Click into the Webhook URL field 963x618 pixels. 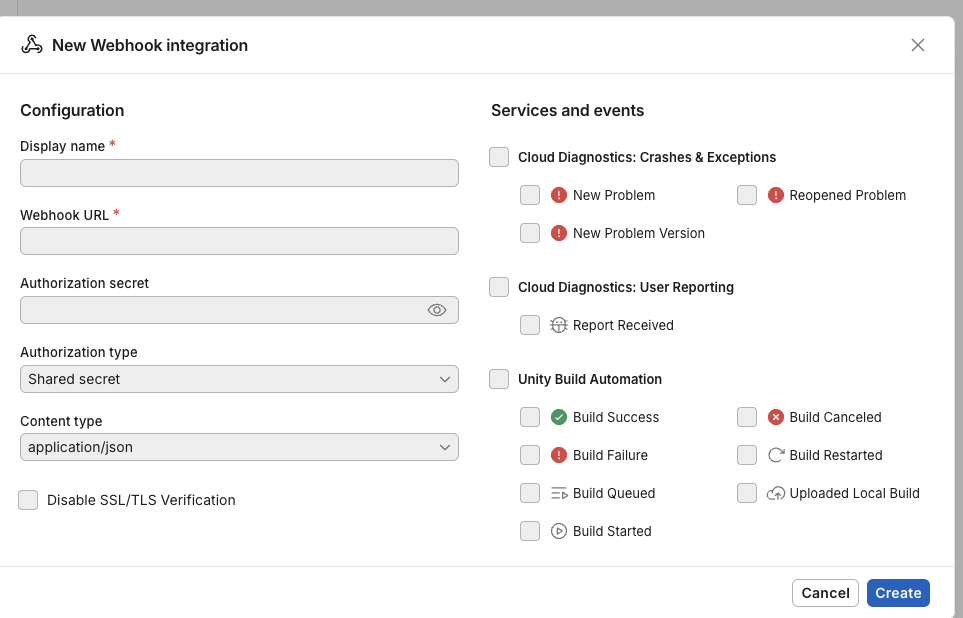click(x=239, y=241)
